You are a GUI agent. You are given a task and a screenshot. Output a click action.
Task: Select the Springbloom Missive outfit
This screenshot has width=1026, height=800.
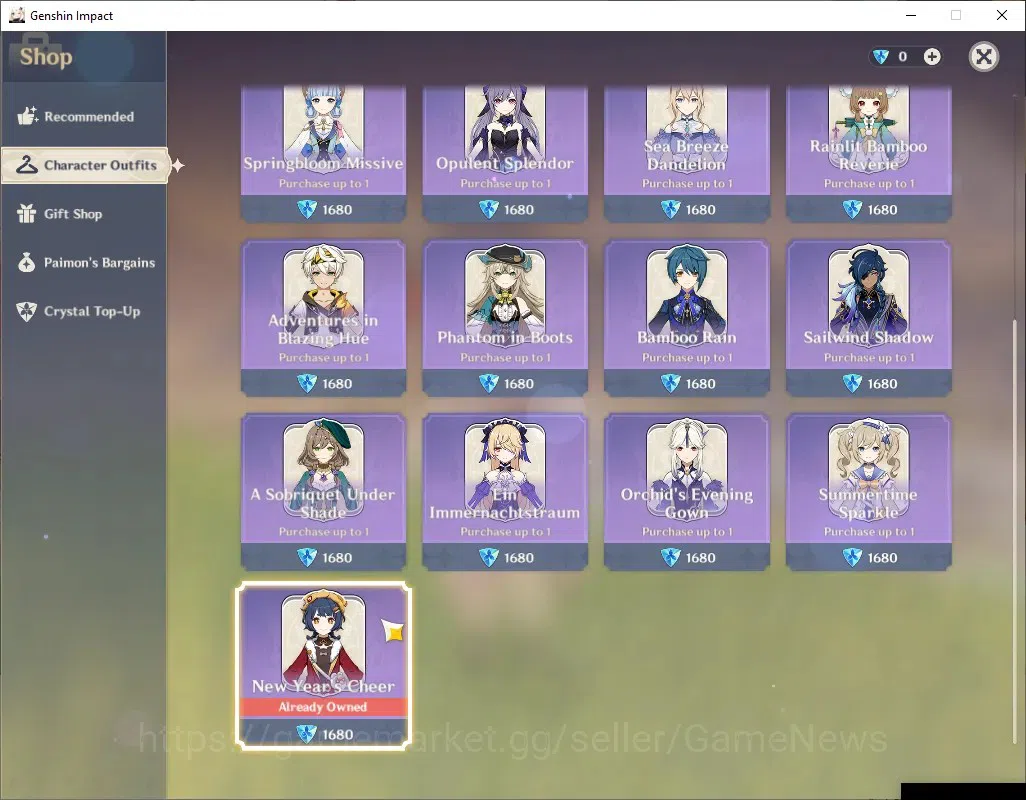(323, 154)
